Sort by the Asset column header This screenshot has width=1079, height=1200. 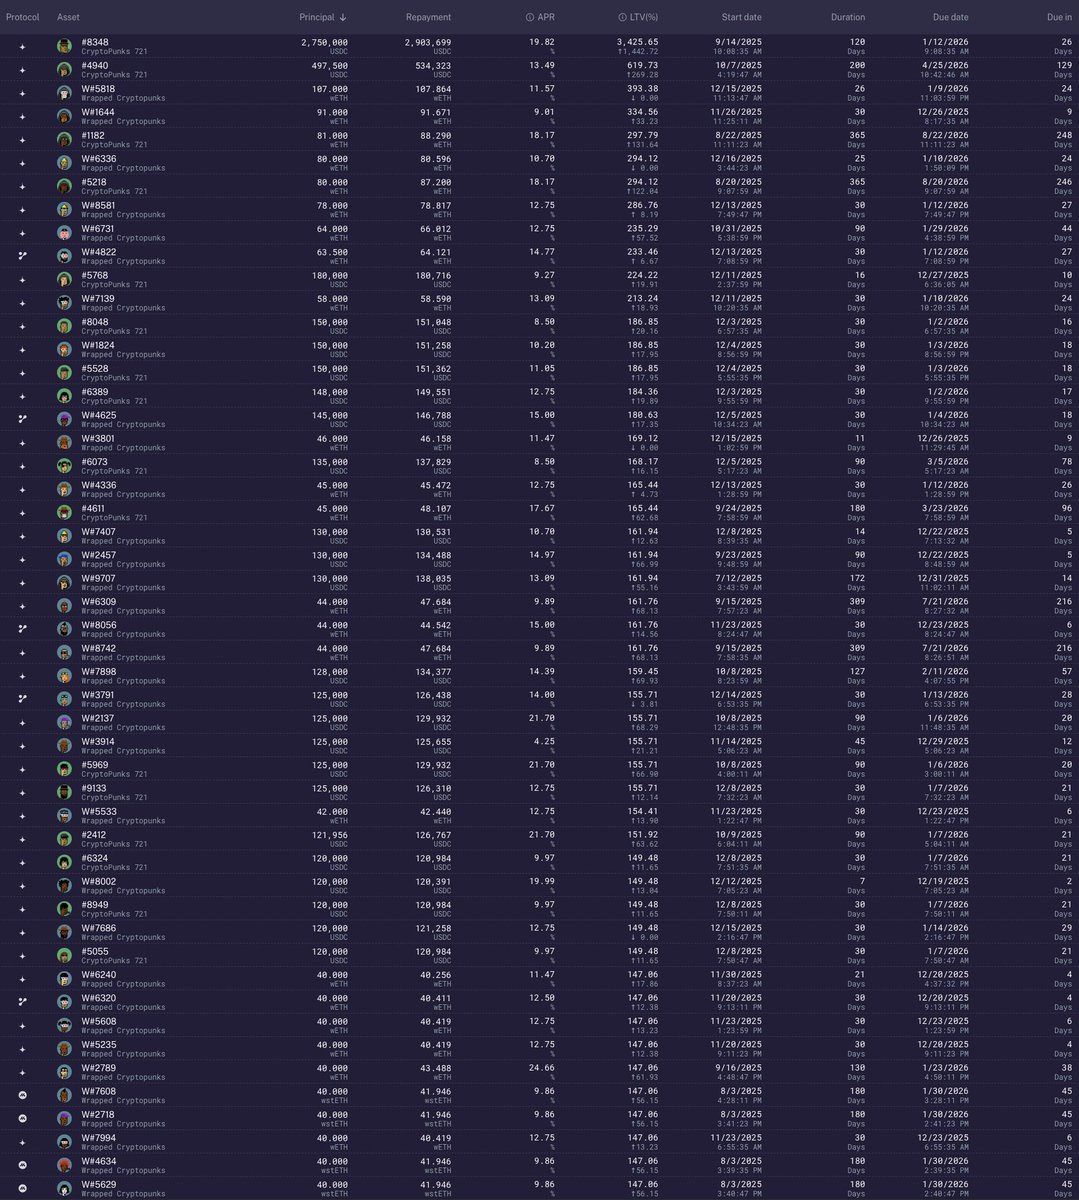point(68,17)
